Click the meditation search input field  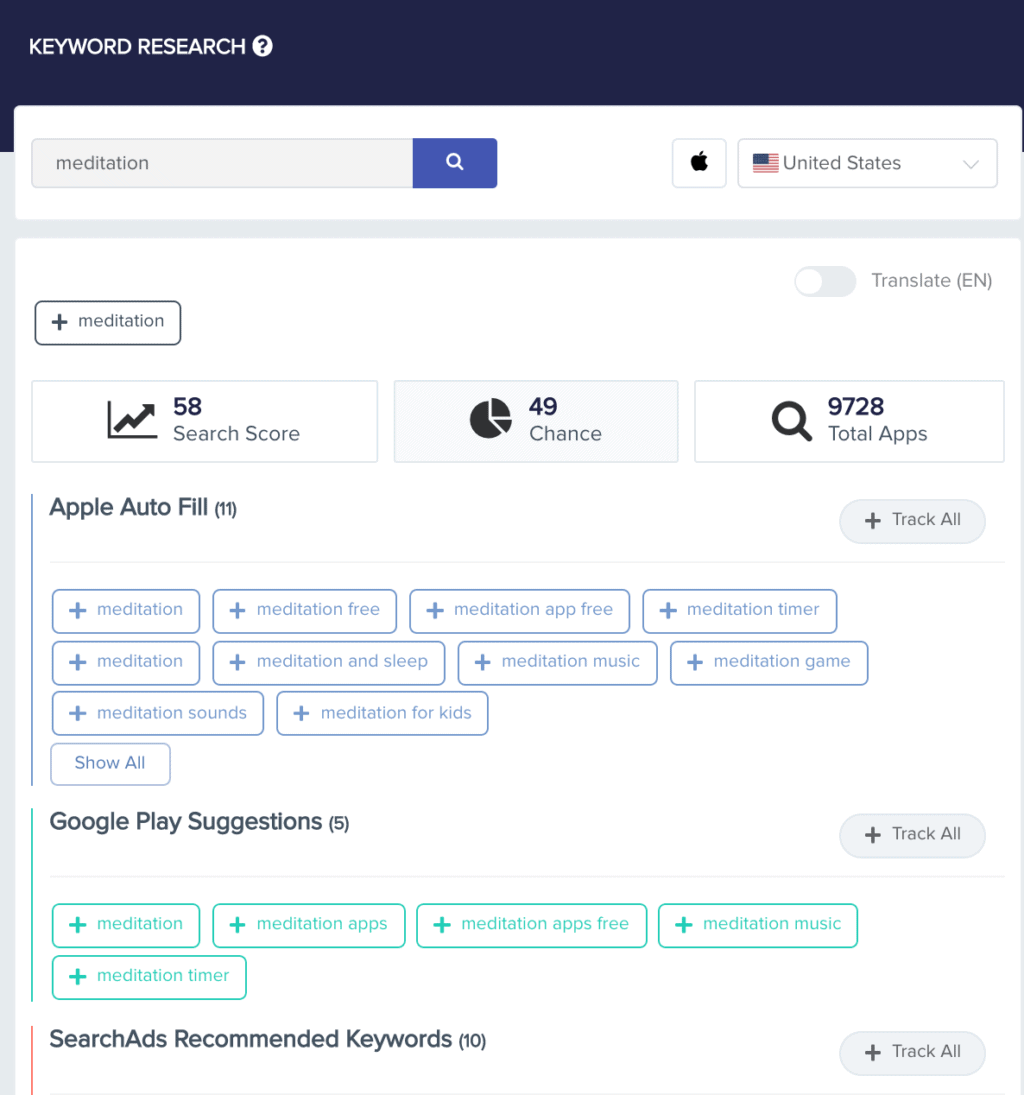point(222,162)
